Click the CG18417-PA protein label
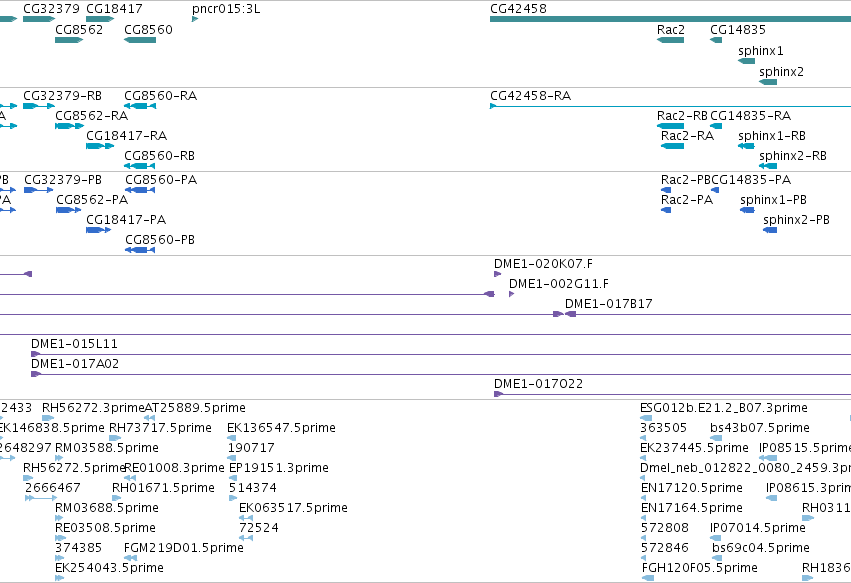 click(126, 220)
